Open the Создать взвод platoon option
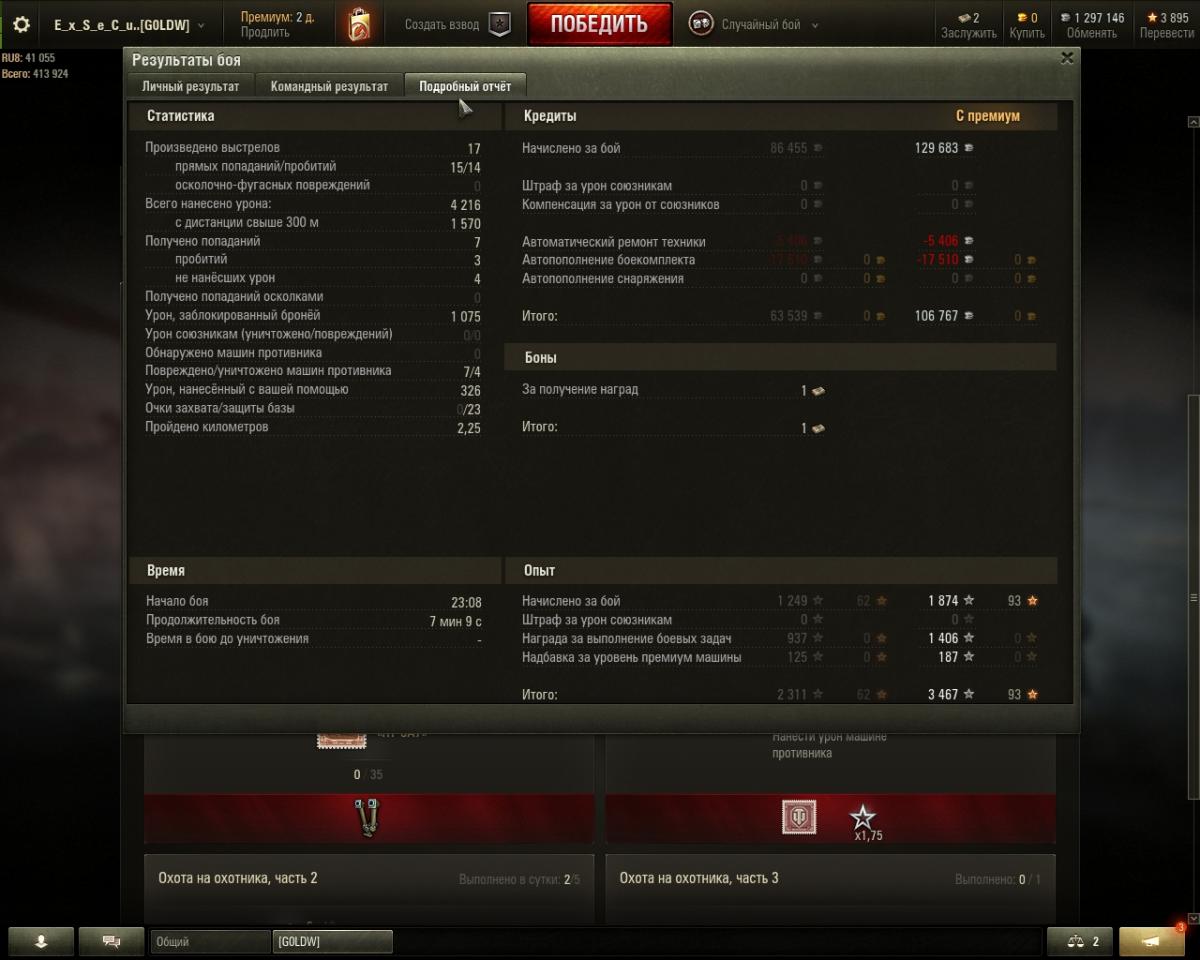The image size is (1200, 960). [x=441, y=25]
